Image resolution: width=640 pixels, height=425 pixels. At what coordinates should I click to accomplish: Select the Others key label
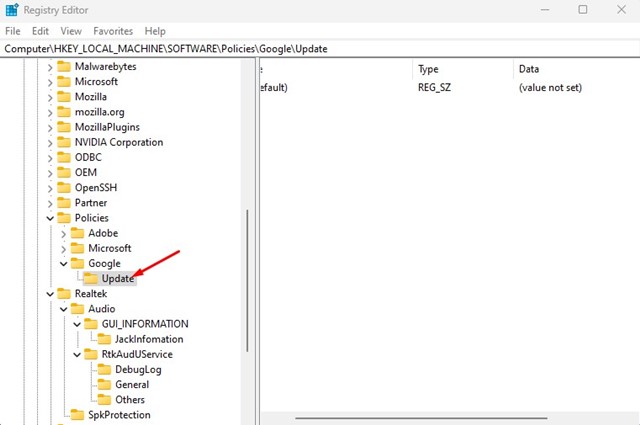pyautogui.click(x=130, y=400)
